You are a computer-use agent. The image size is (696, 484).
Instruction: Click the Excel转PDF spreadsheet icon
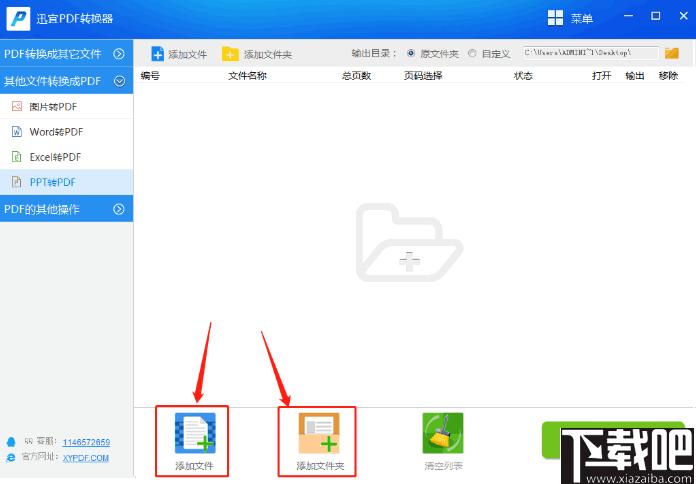click(x=17, y=157)
